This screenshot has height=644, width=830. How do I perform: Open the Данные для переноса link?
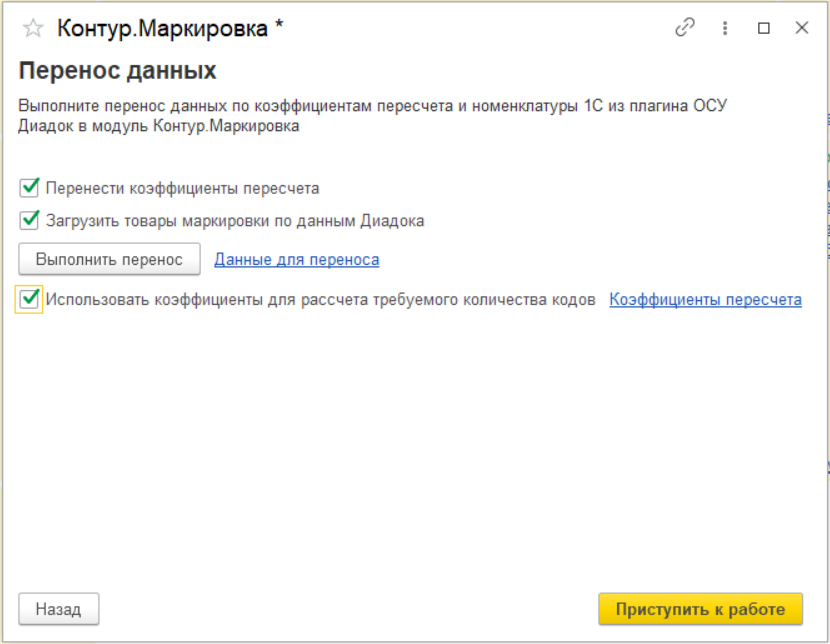(x=296, y=260)
